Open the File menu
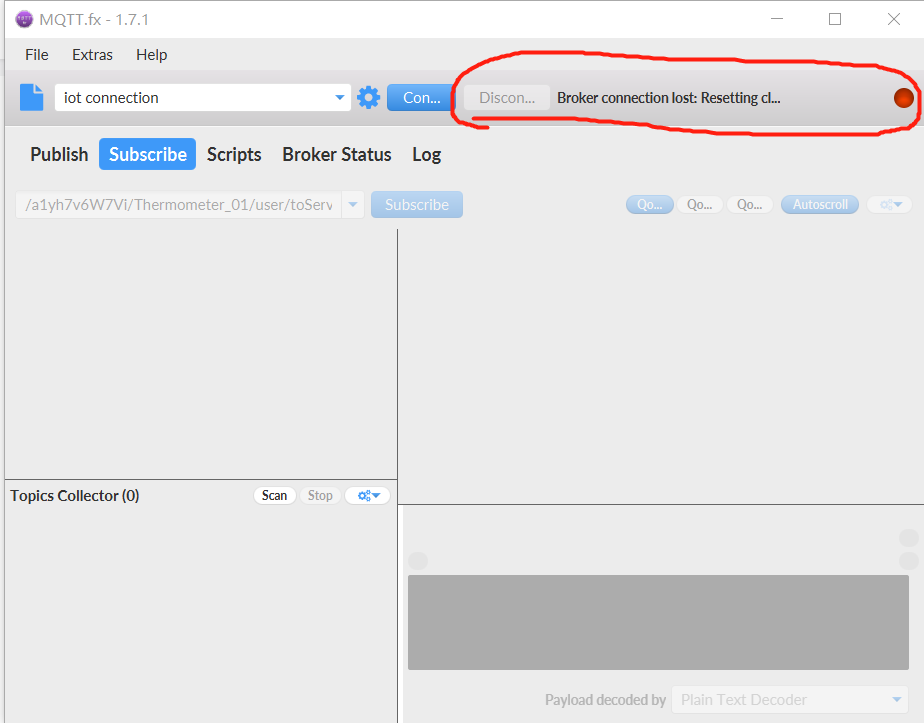Screen dimensions: 924x723 pos(37,55)
